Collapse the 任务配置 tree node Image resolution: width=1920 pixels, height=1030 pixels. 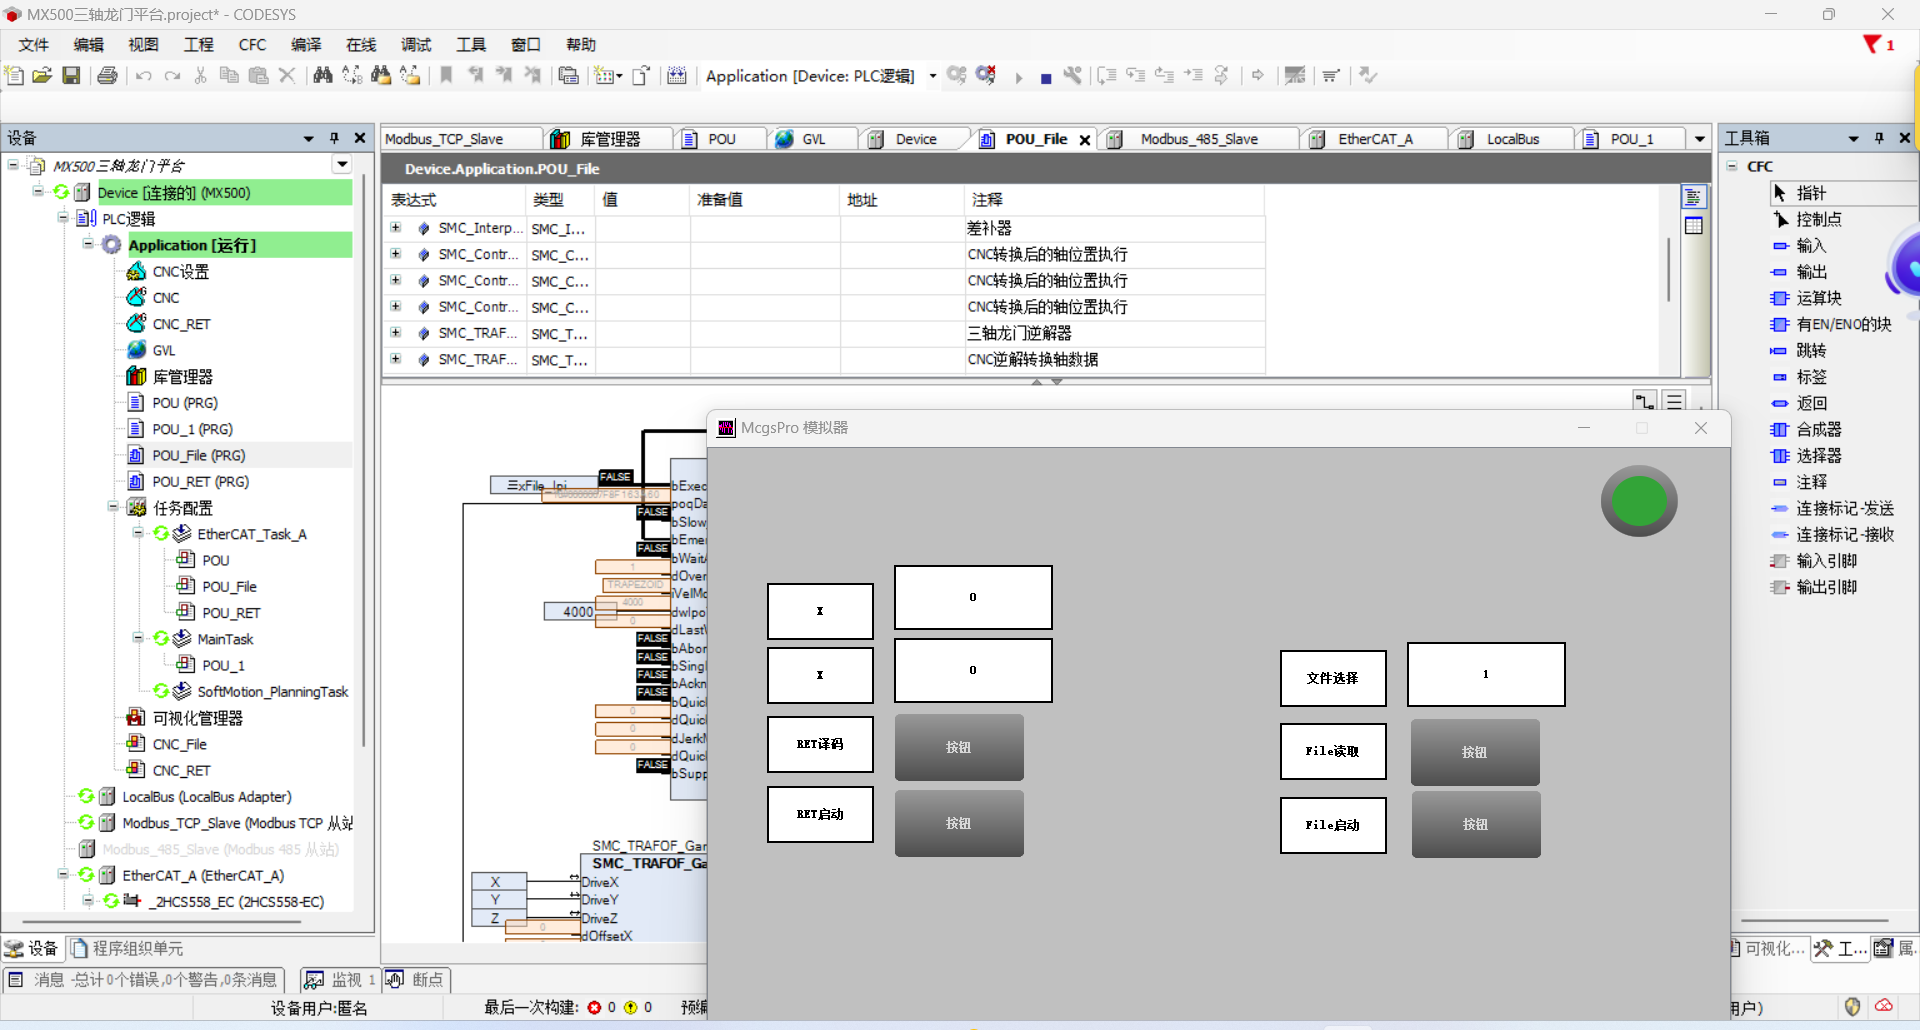(114, 507)
